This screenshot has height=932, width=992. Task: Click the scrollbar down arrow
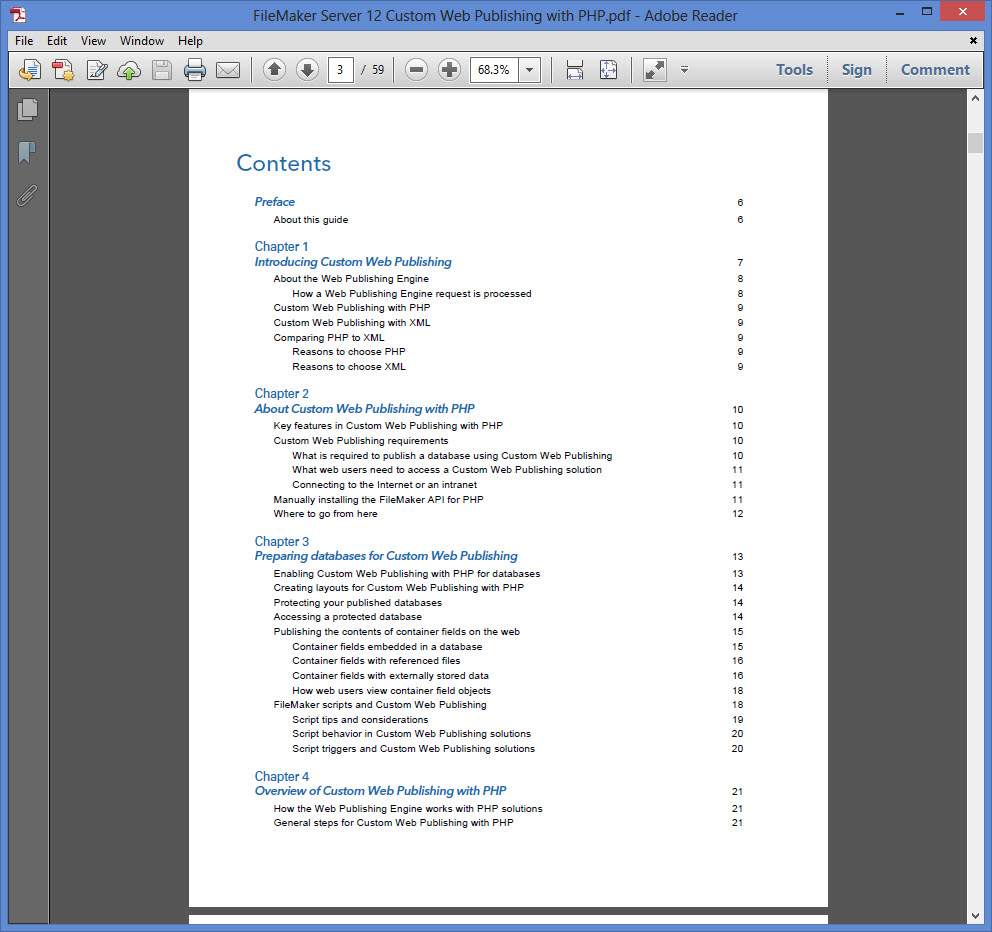[x=975, y=916]
